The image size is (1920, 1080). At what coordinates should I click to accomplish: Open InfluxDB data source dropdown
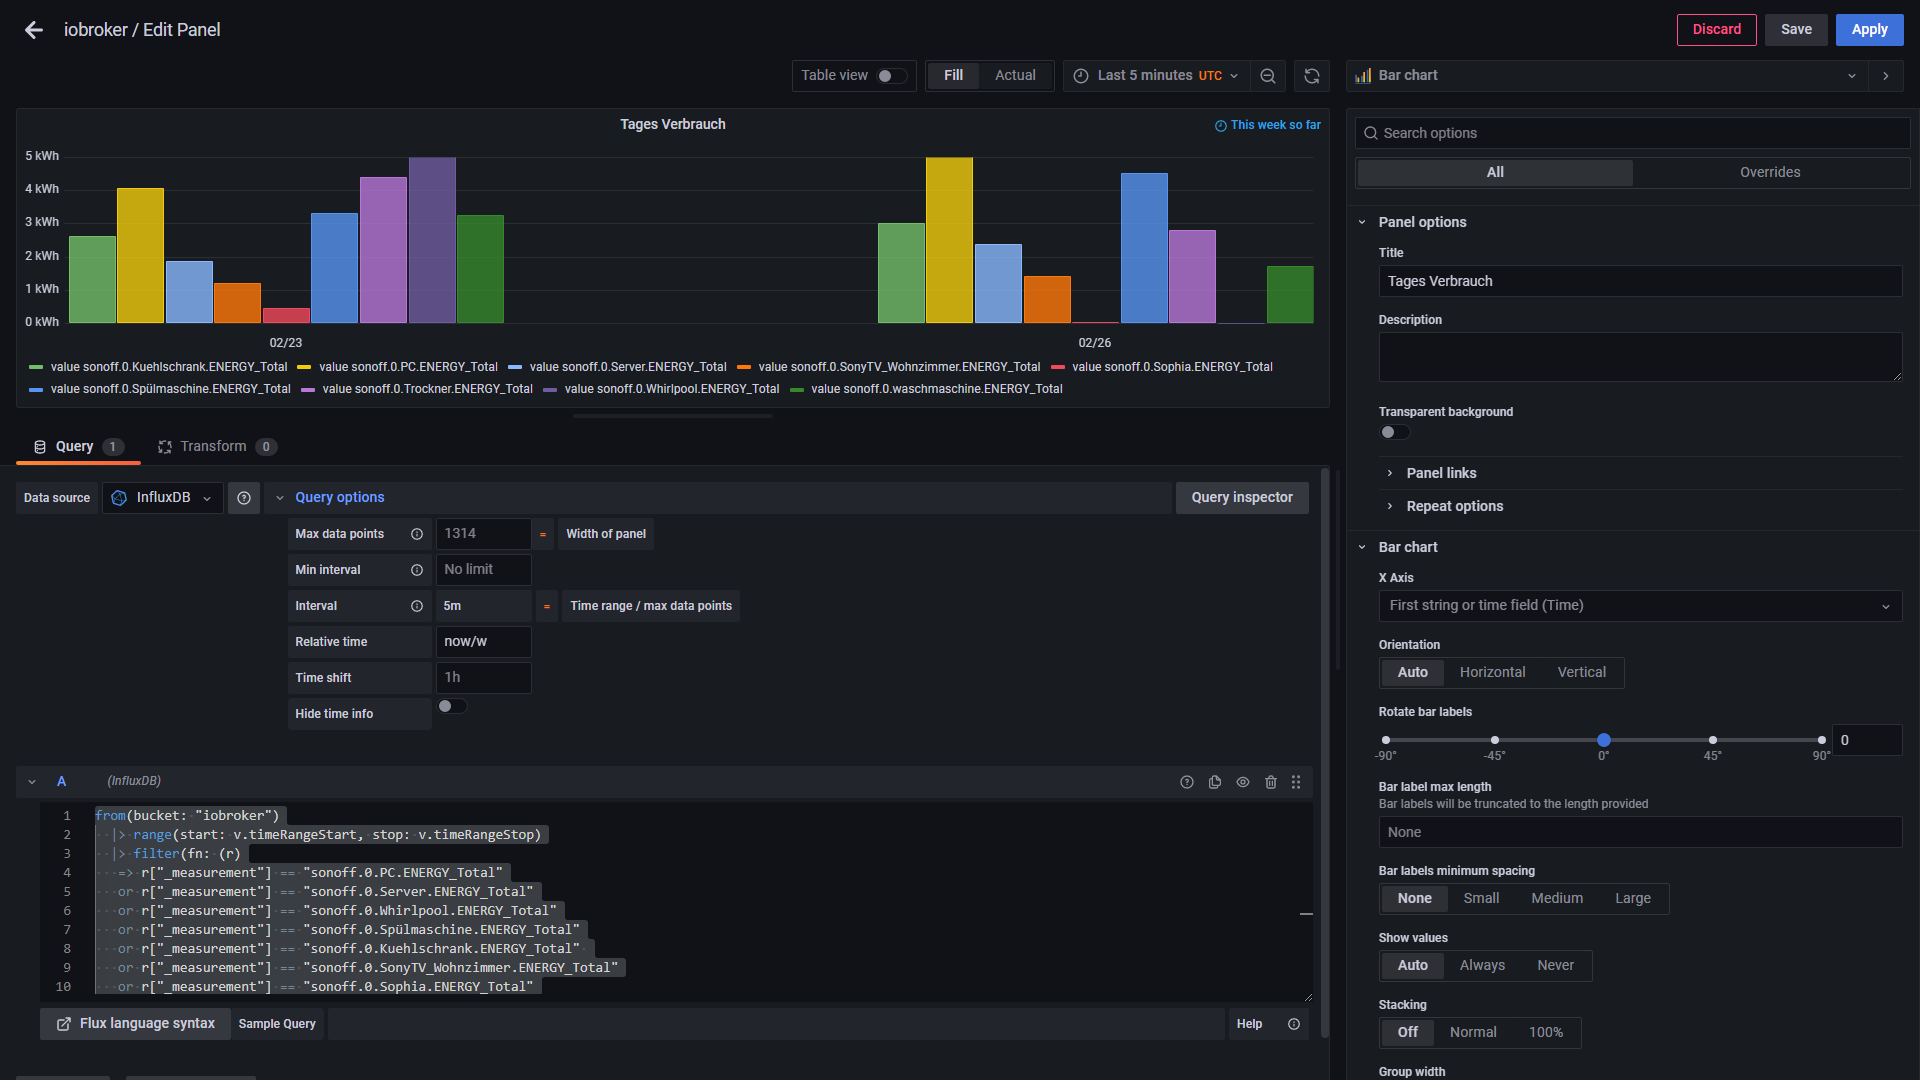pos(162,498)
